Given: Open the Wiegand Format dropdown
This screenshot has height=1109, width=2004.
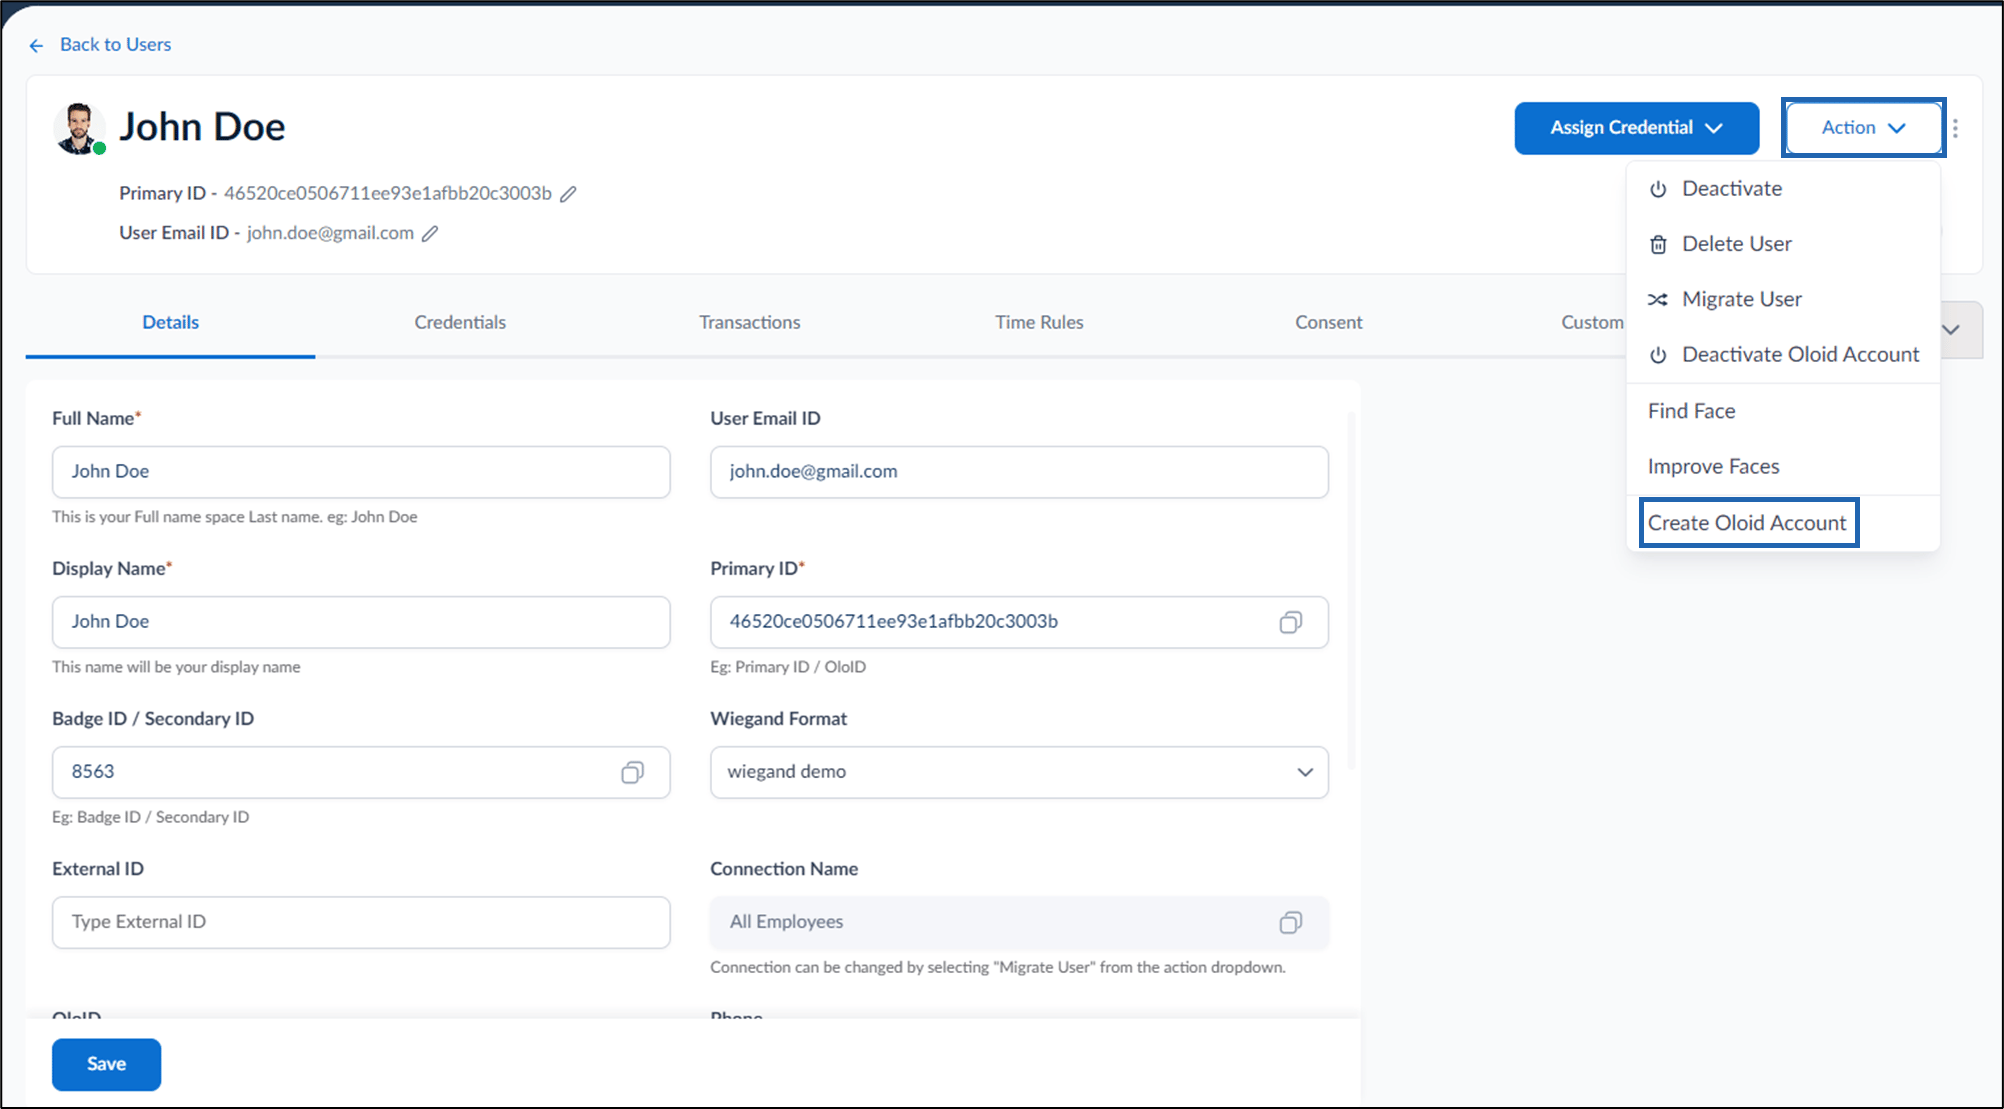Looking at the screenshot, I should coord(1019,772).
